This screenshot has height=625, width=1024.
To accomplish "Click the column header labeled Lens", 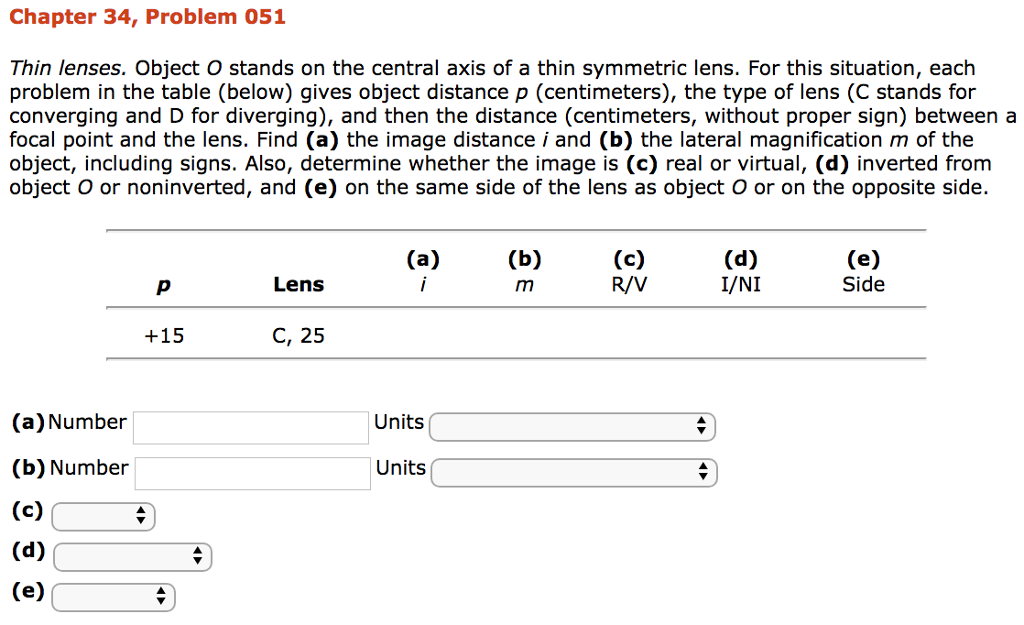I will tap(298, 284).
